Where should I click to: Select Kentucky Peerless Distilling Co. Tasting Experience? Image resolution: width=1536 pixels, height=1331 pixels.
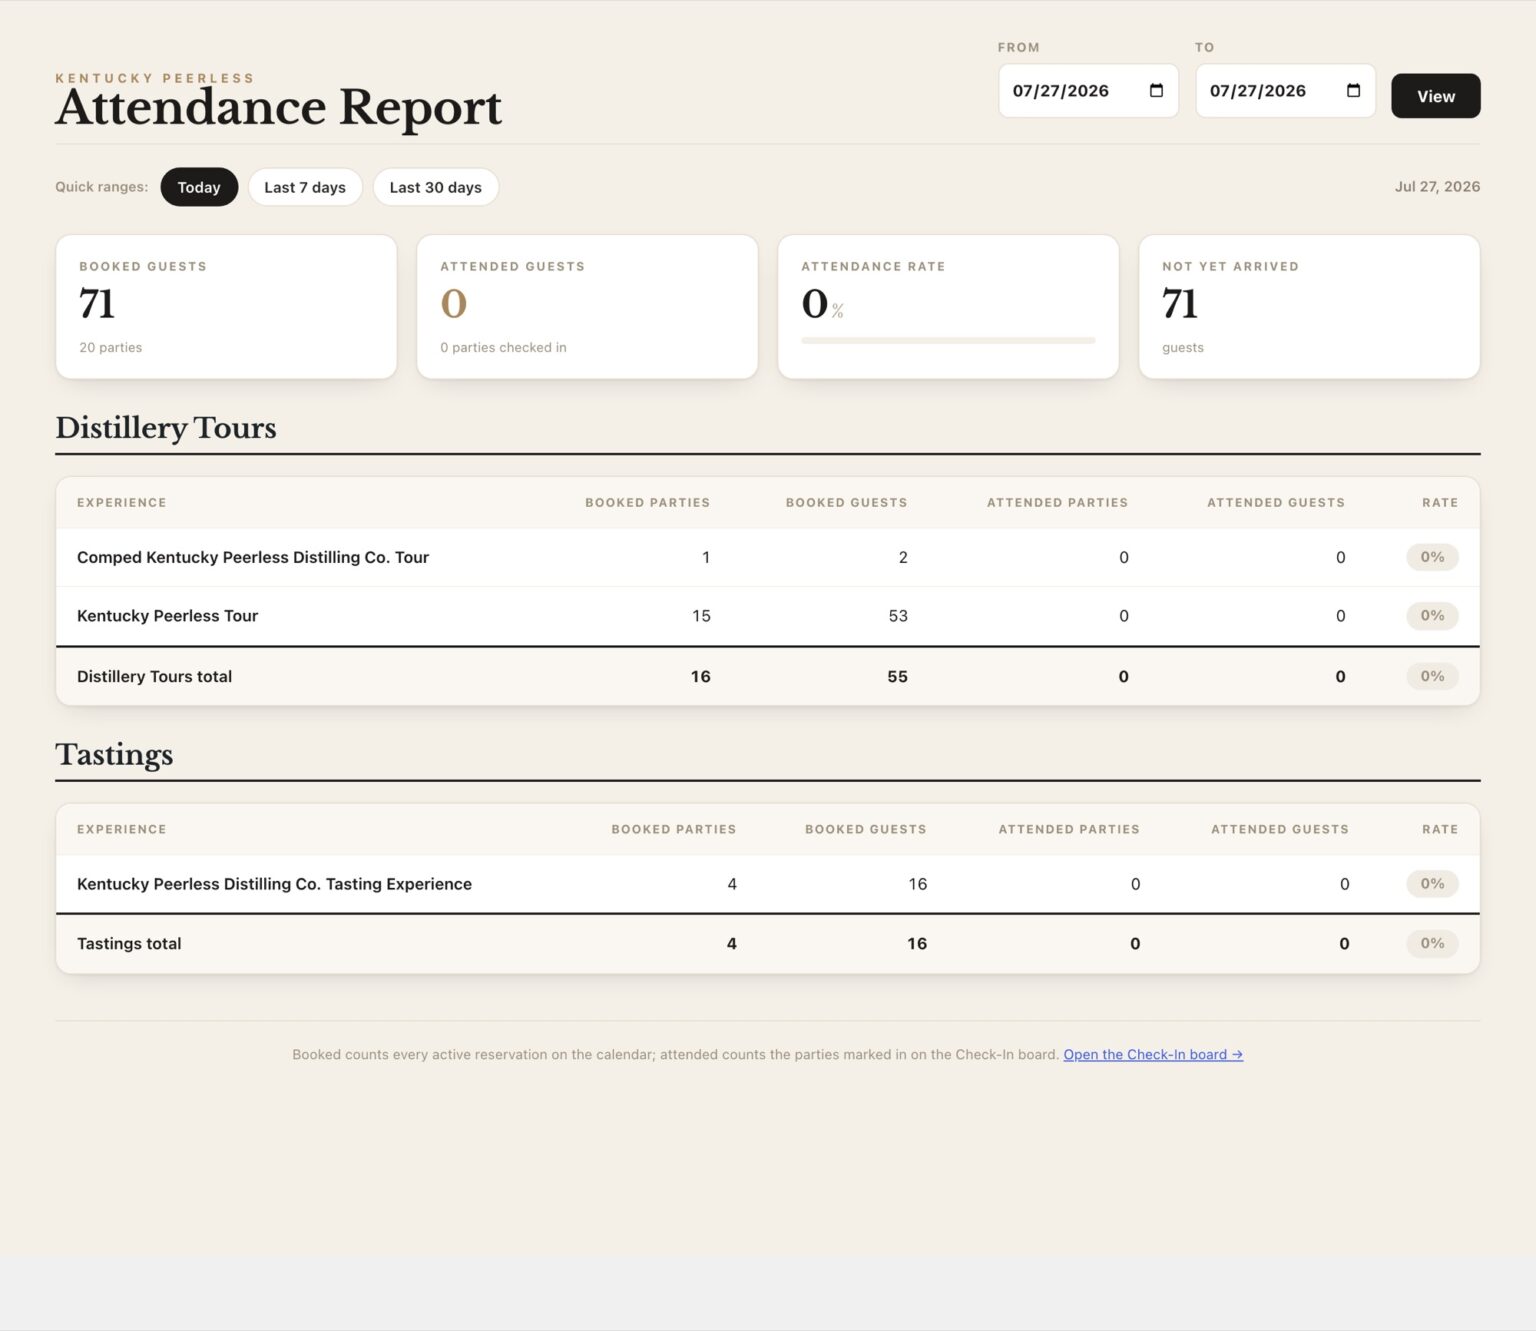[x=274, y=884]
